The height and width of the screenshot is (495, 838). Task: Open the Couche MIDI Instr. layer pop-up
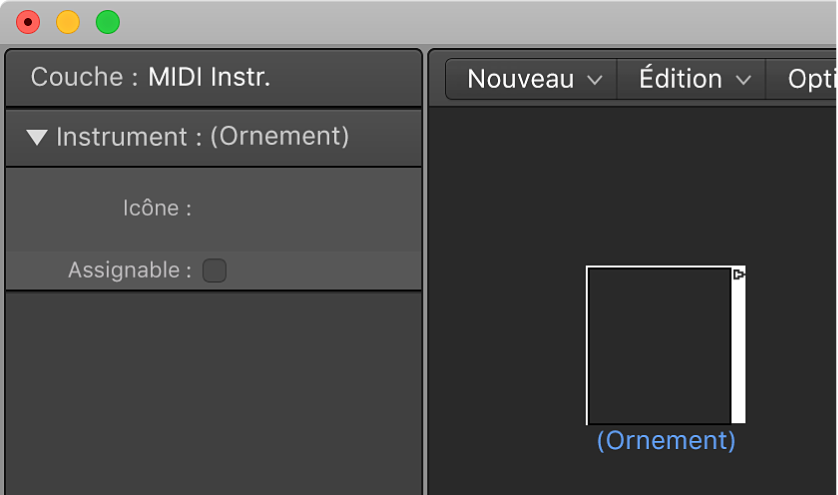pyautogui.click(x=208, y=77)
